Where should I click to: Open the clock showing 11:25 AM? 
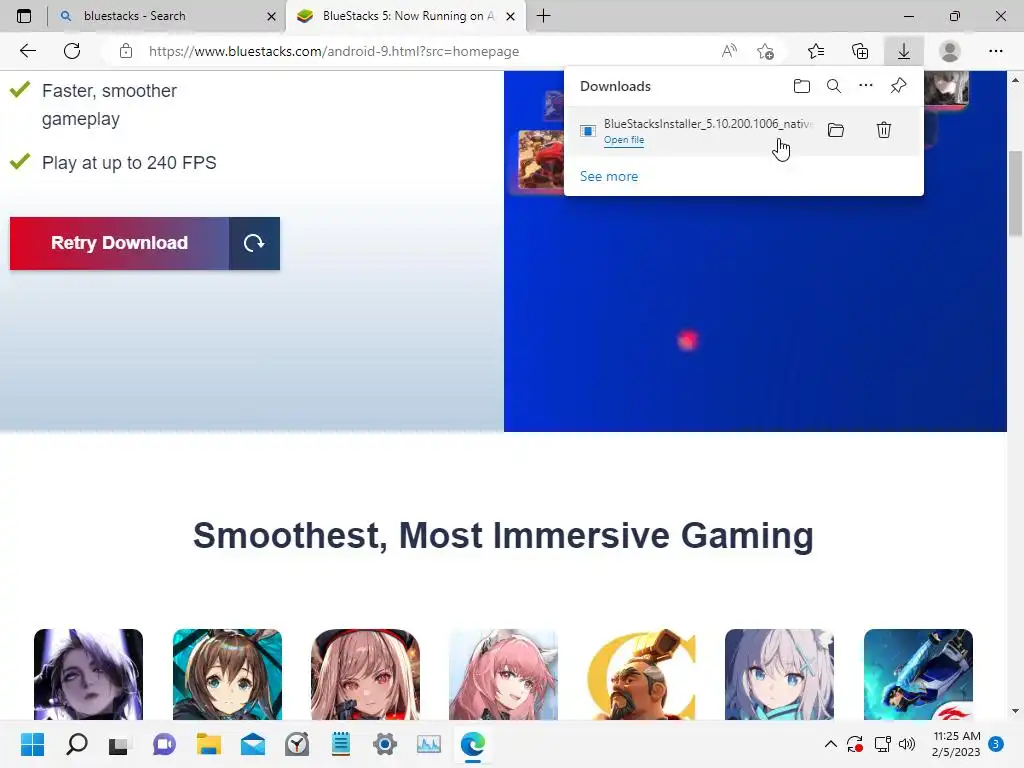click(956, 744)
